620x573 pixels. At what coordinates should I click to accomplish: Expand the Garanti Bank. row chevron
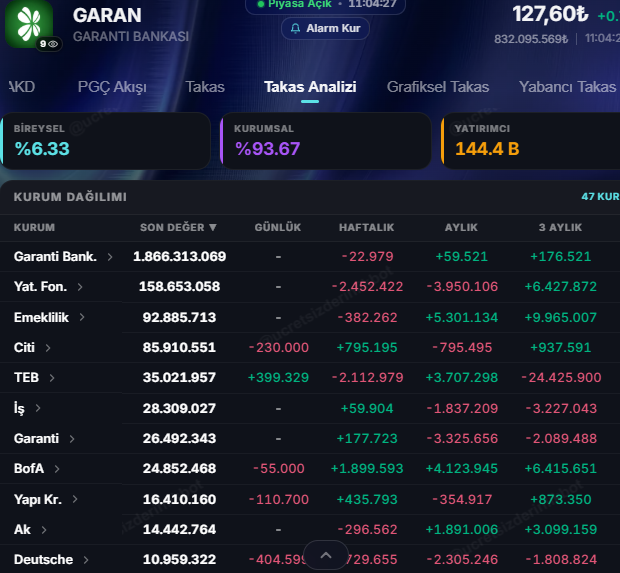[110, 257]
